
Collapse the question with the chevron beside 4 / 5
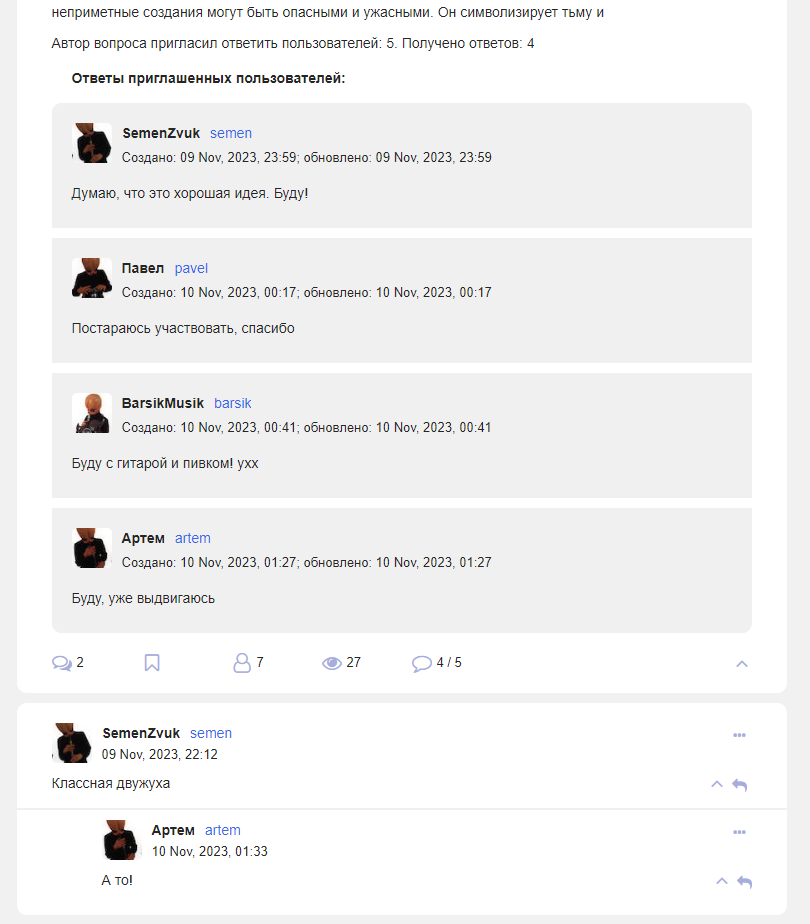point(742,664)
